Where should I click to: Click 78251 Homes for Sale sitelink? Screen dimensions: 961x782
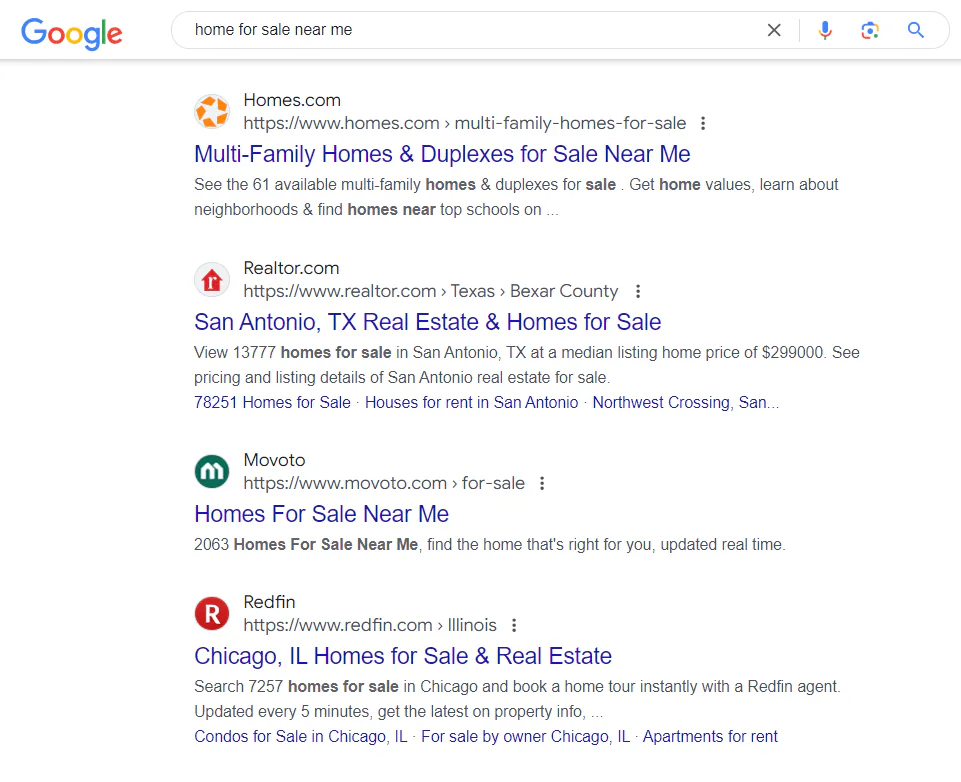pyautogui.click(x=272, y=403)
